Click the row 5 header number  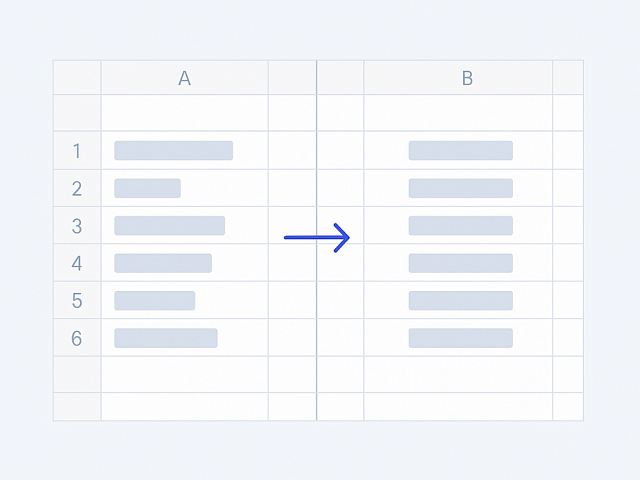(x=77, y=301)
